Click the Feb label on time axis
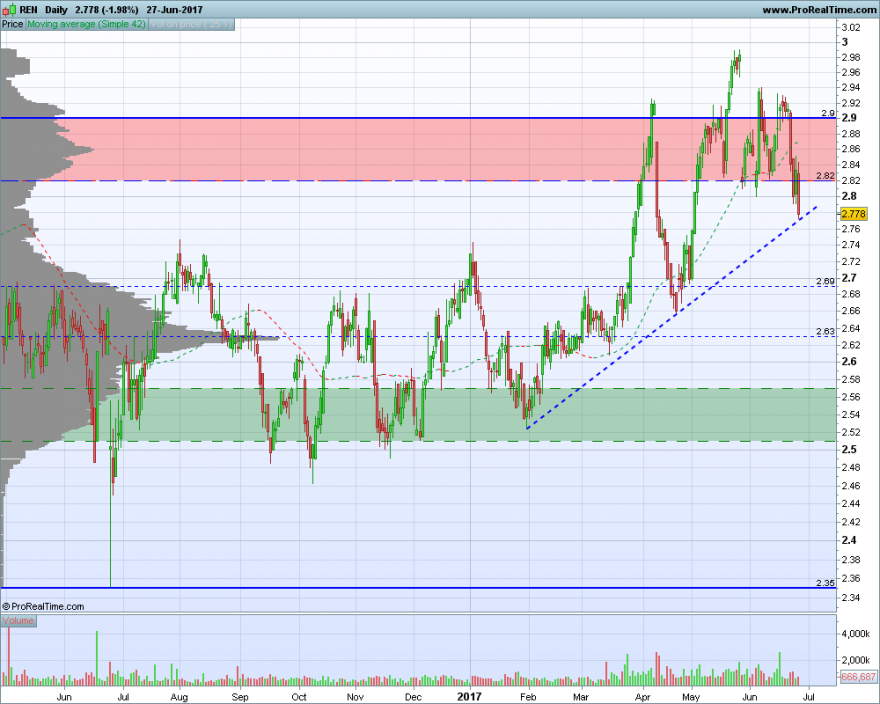The height and width of the screenshot is (704, 880). click(528, 697)
